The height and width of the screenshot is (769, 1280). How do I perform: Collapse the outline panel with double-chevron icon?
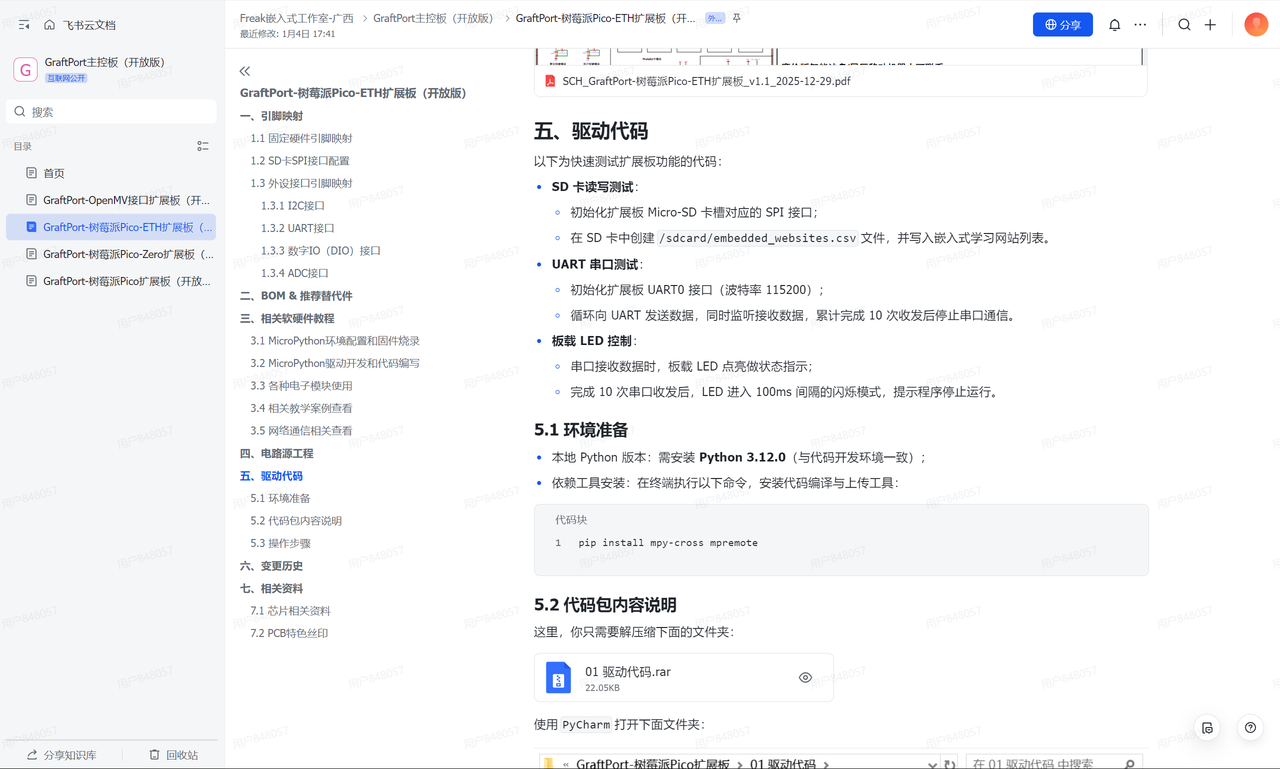245,71
